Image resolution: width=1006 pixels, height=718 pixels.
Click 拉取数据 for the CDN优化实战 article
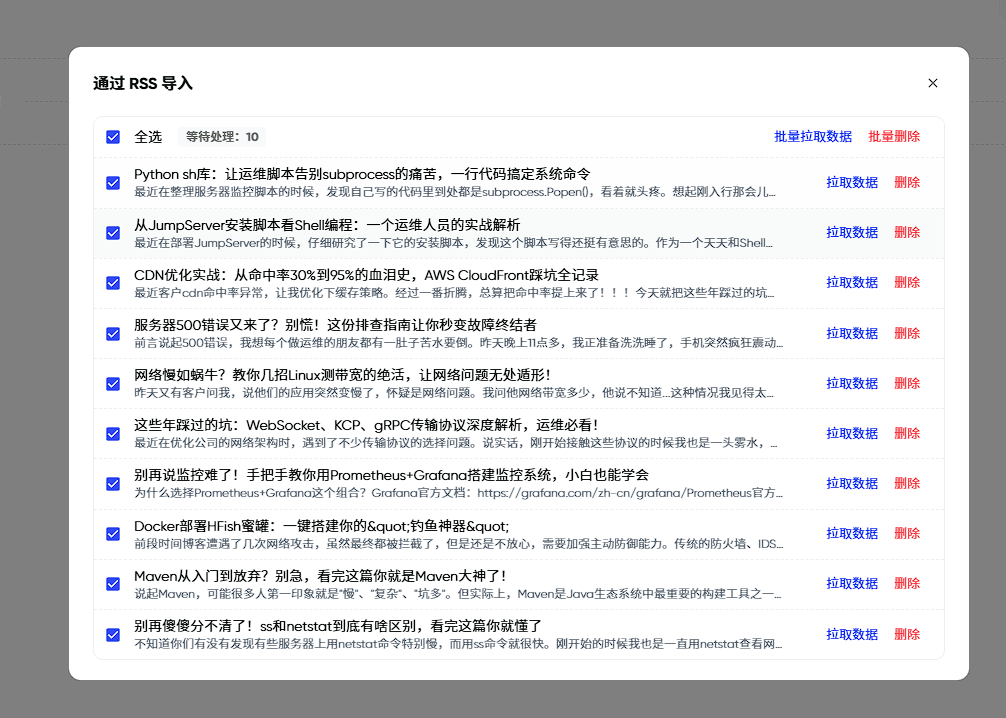pyautogui.click(x=851, y=282)
